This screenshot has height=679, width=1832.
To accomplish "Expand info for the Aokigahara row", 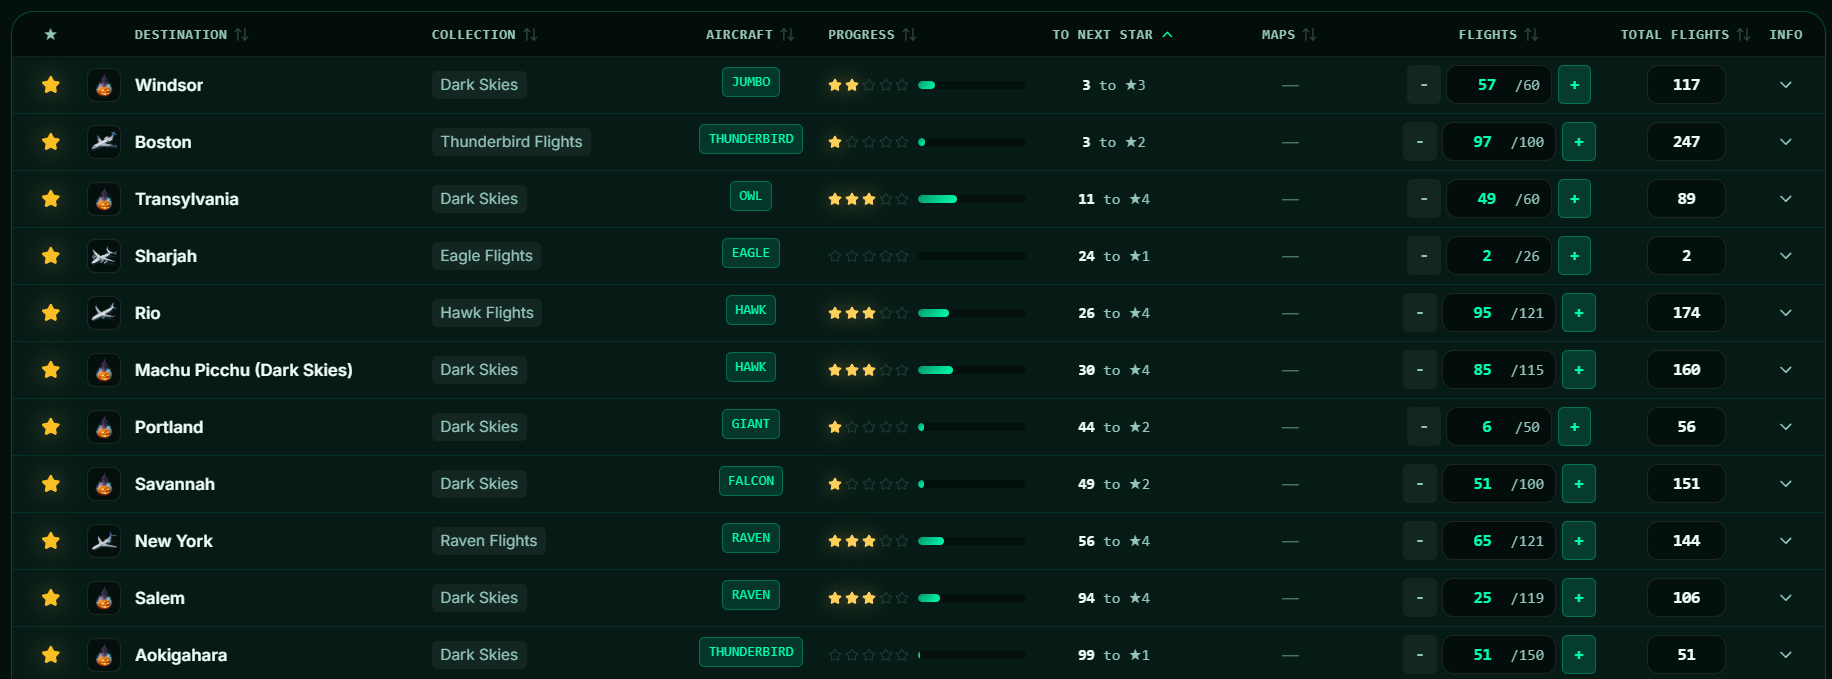I will coord(1786,655).
